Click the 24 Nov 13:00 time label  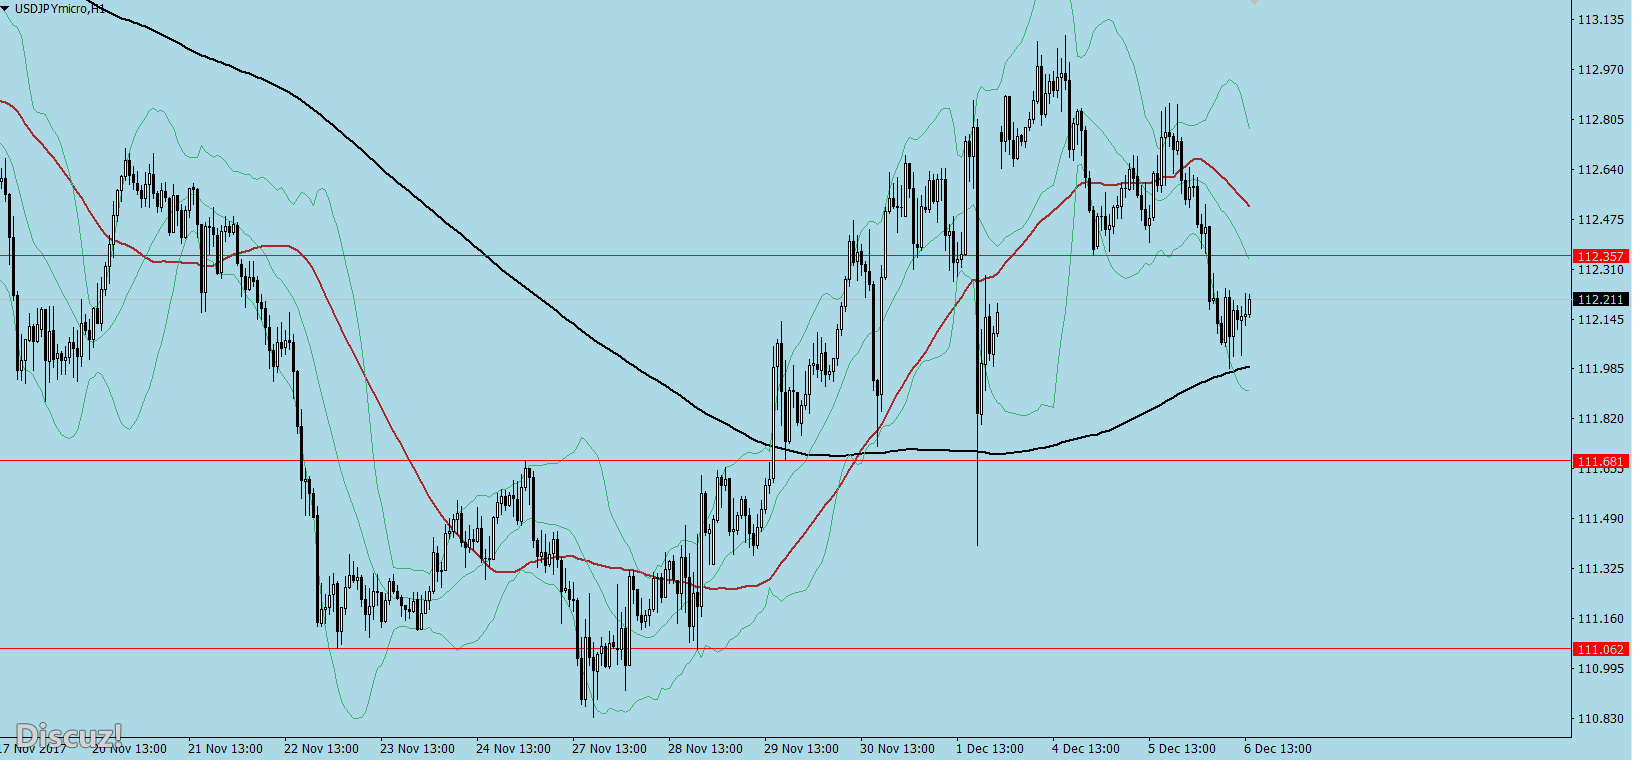(x=513, y=748)
